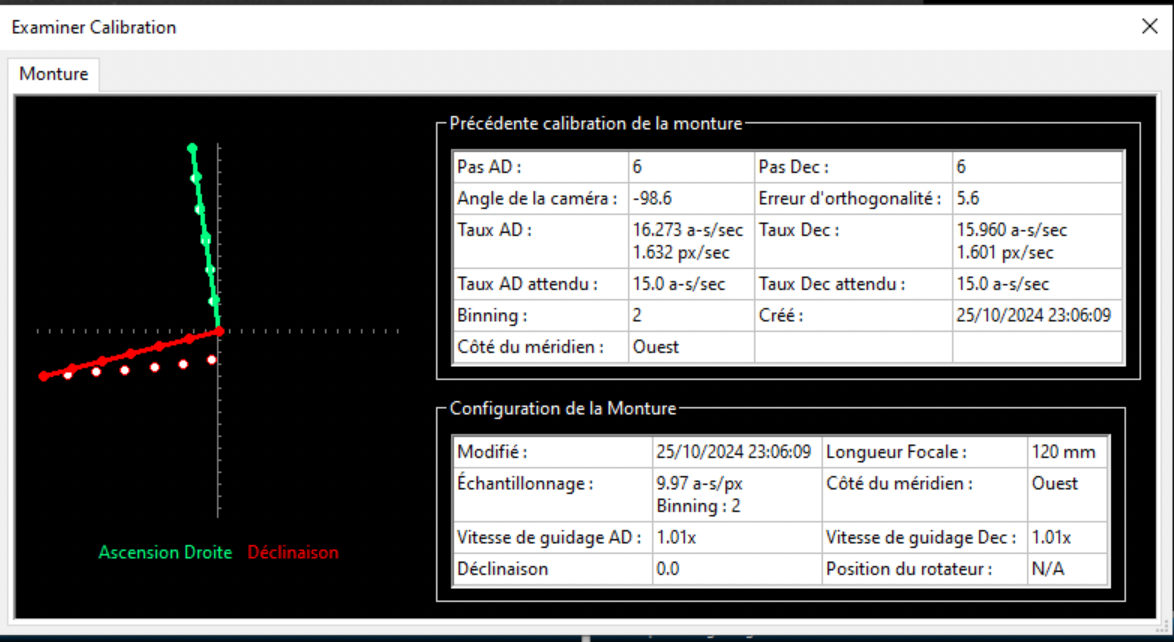The image size is (1174, 642).
Task: Click the Côté du méridien value Ouest in calibration table
Action: 656,348
